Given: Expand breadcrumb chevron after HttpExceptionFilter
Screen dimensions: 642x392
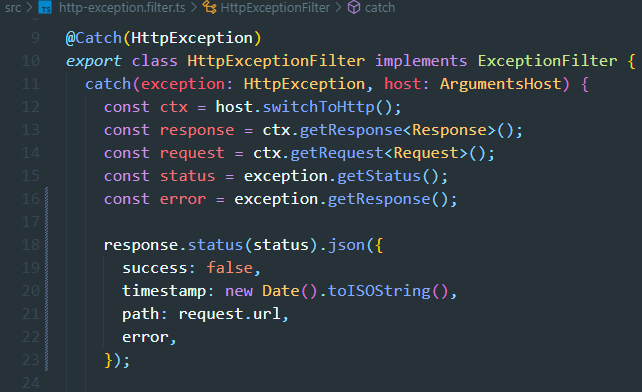Looking at the screenshot, I should (338, 8).
